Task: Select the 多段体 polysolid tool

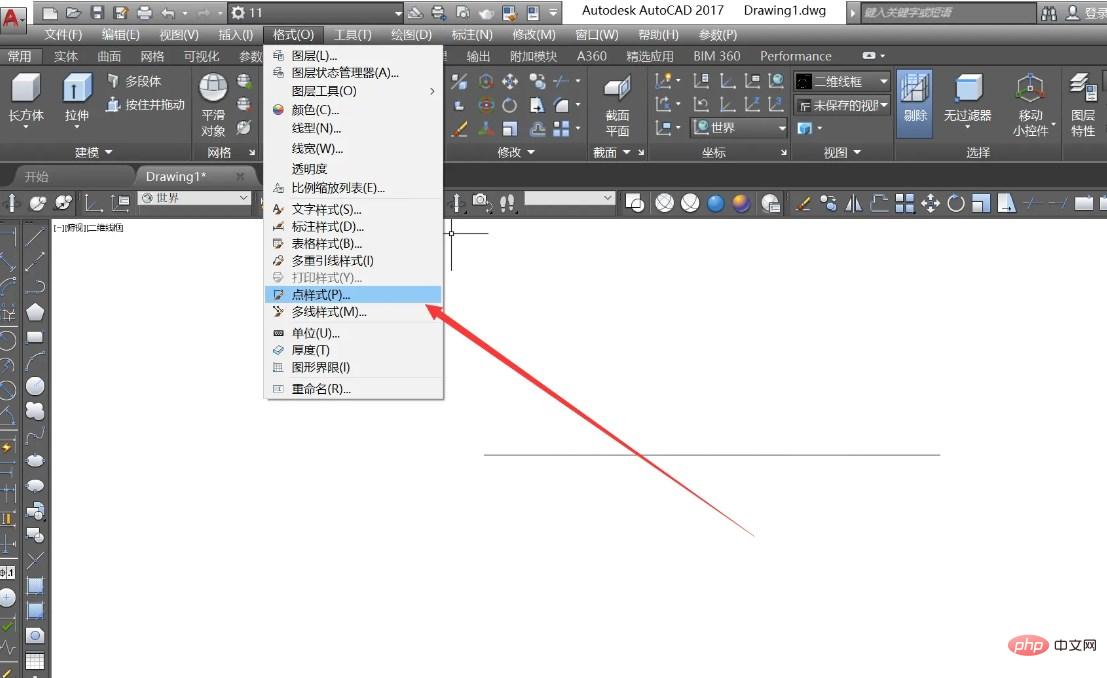Action: coord(134,81)
